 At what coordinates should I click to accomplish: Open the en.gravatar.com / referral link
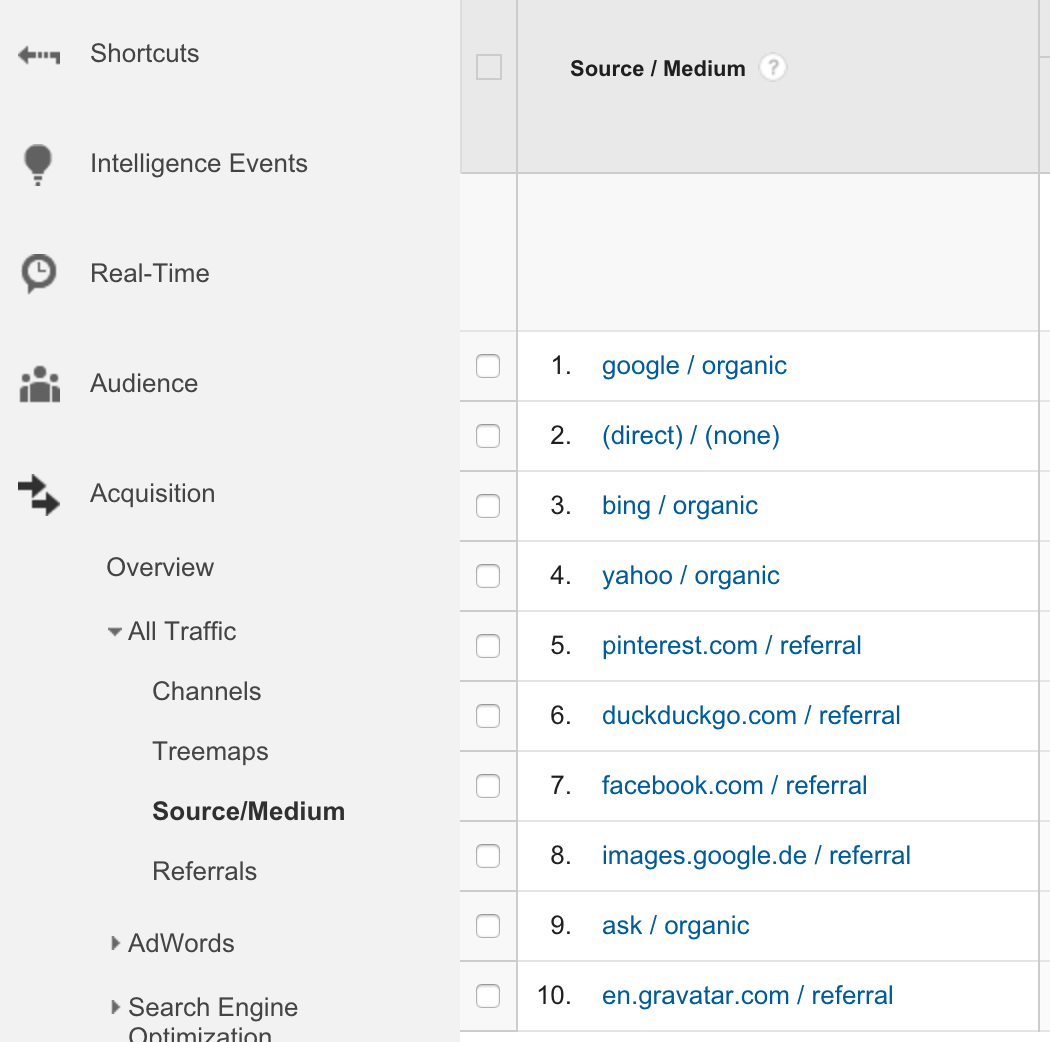click(x=747, y=996)
